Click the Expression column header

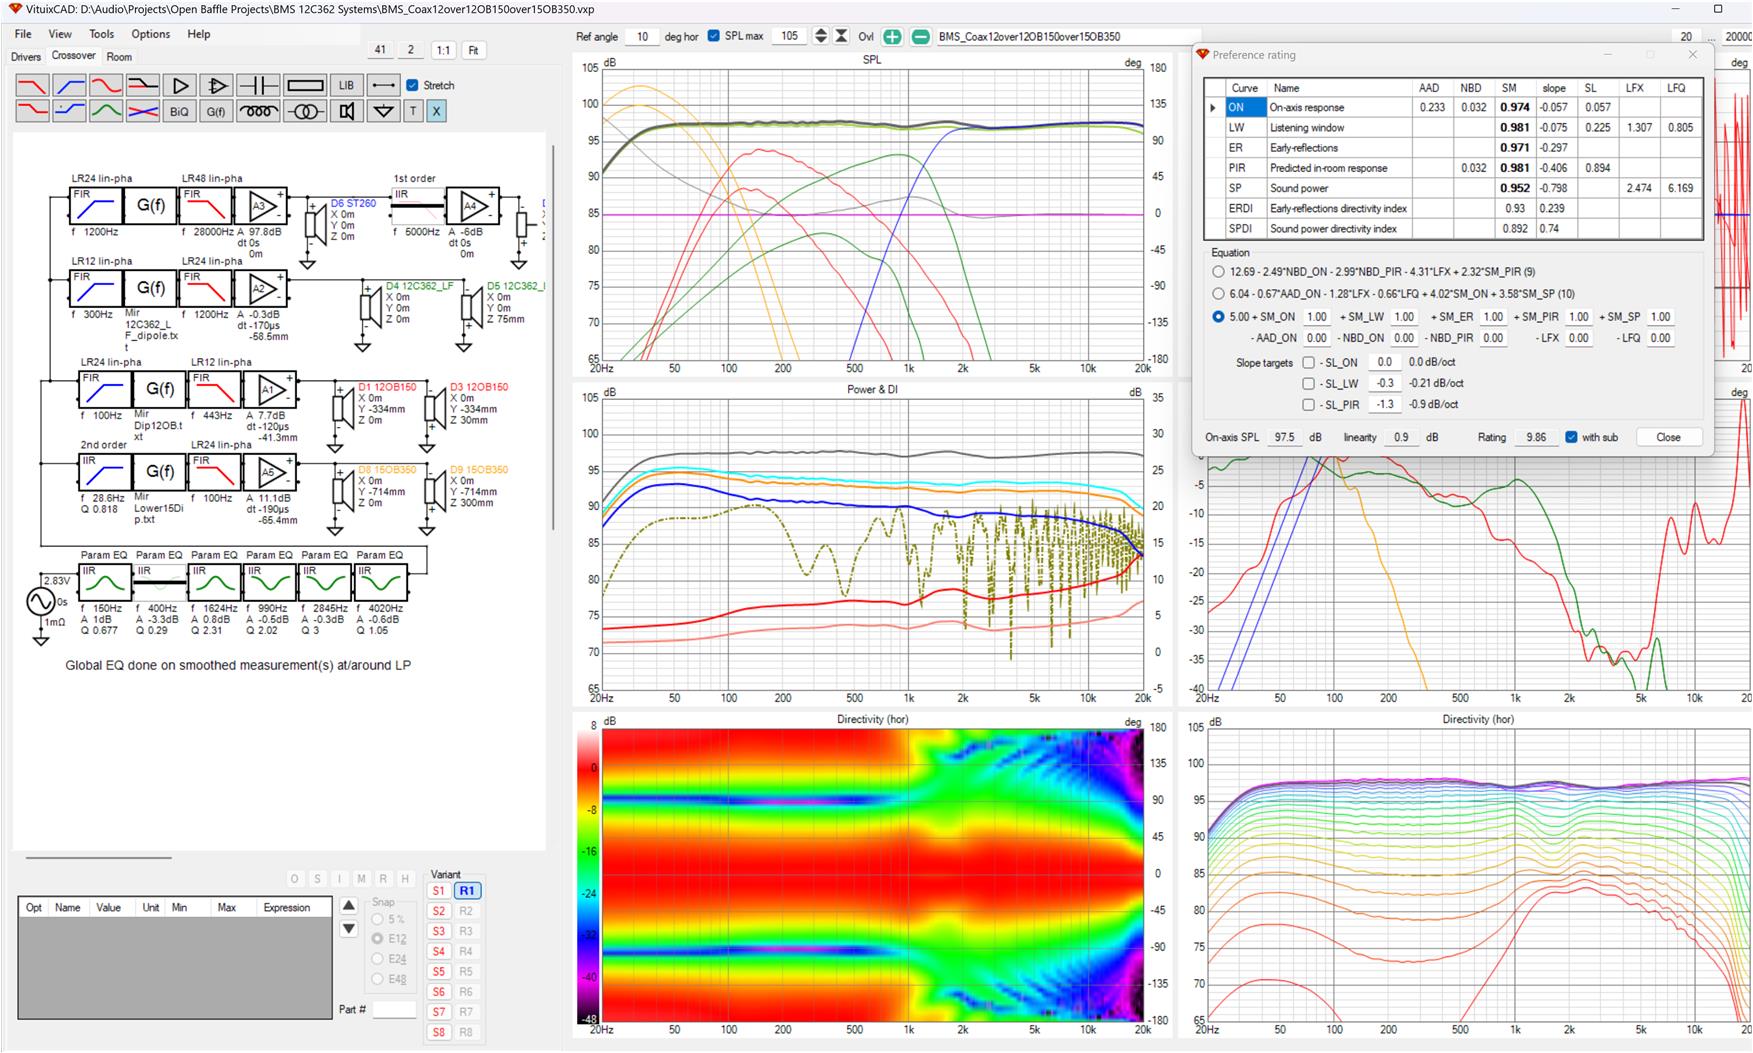click(x=287, y=908)
